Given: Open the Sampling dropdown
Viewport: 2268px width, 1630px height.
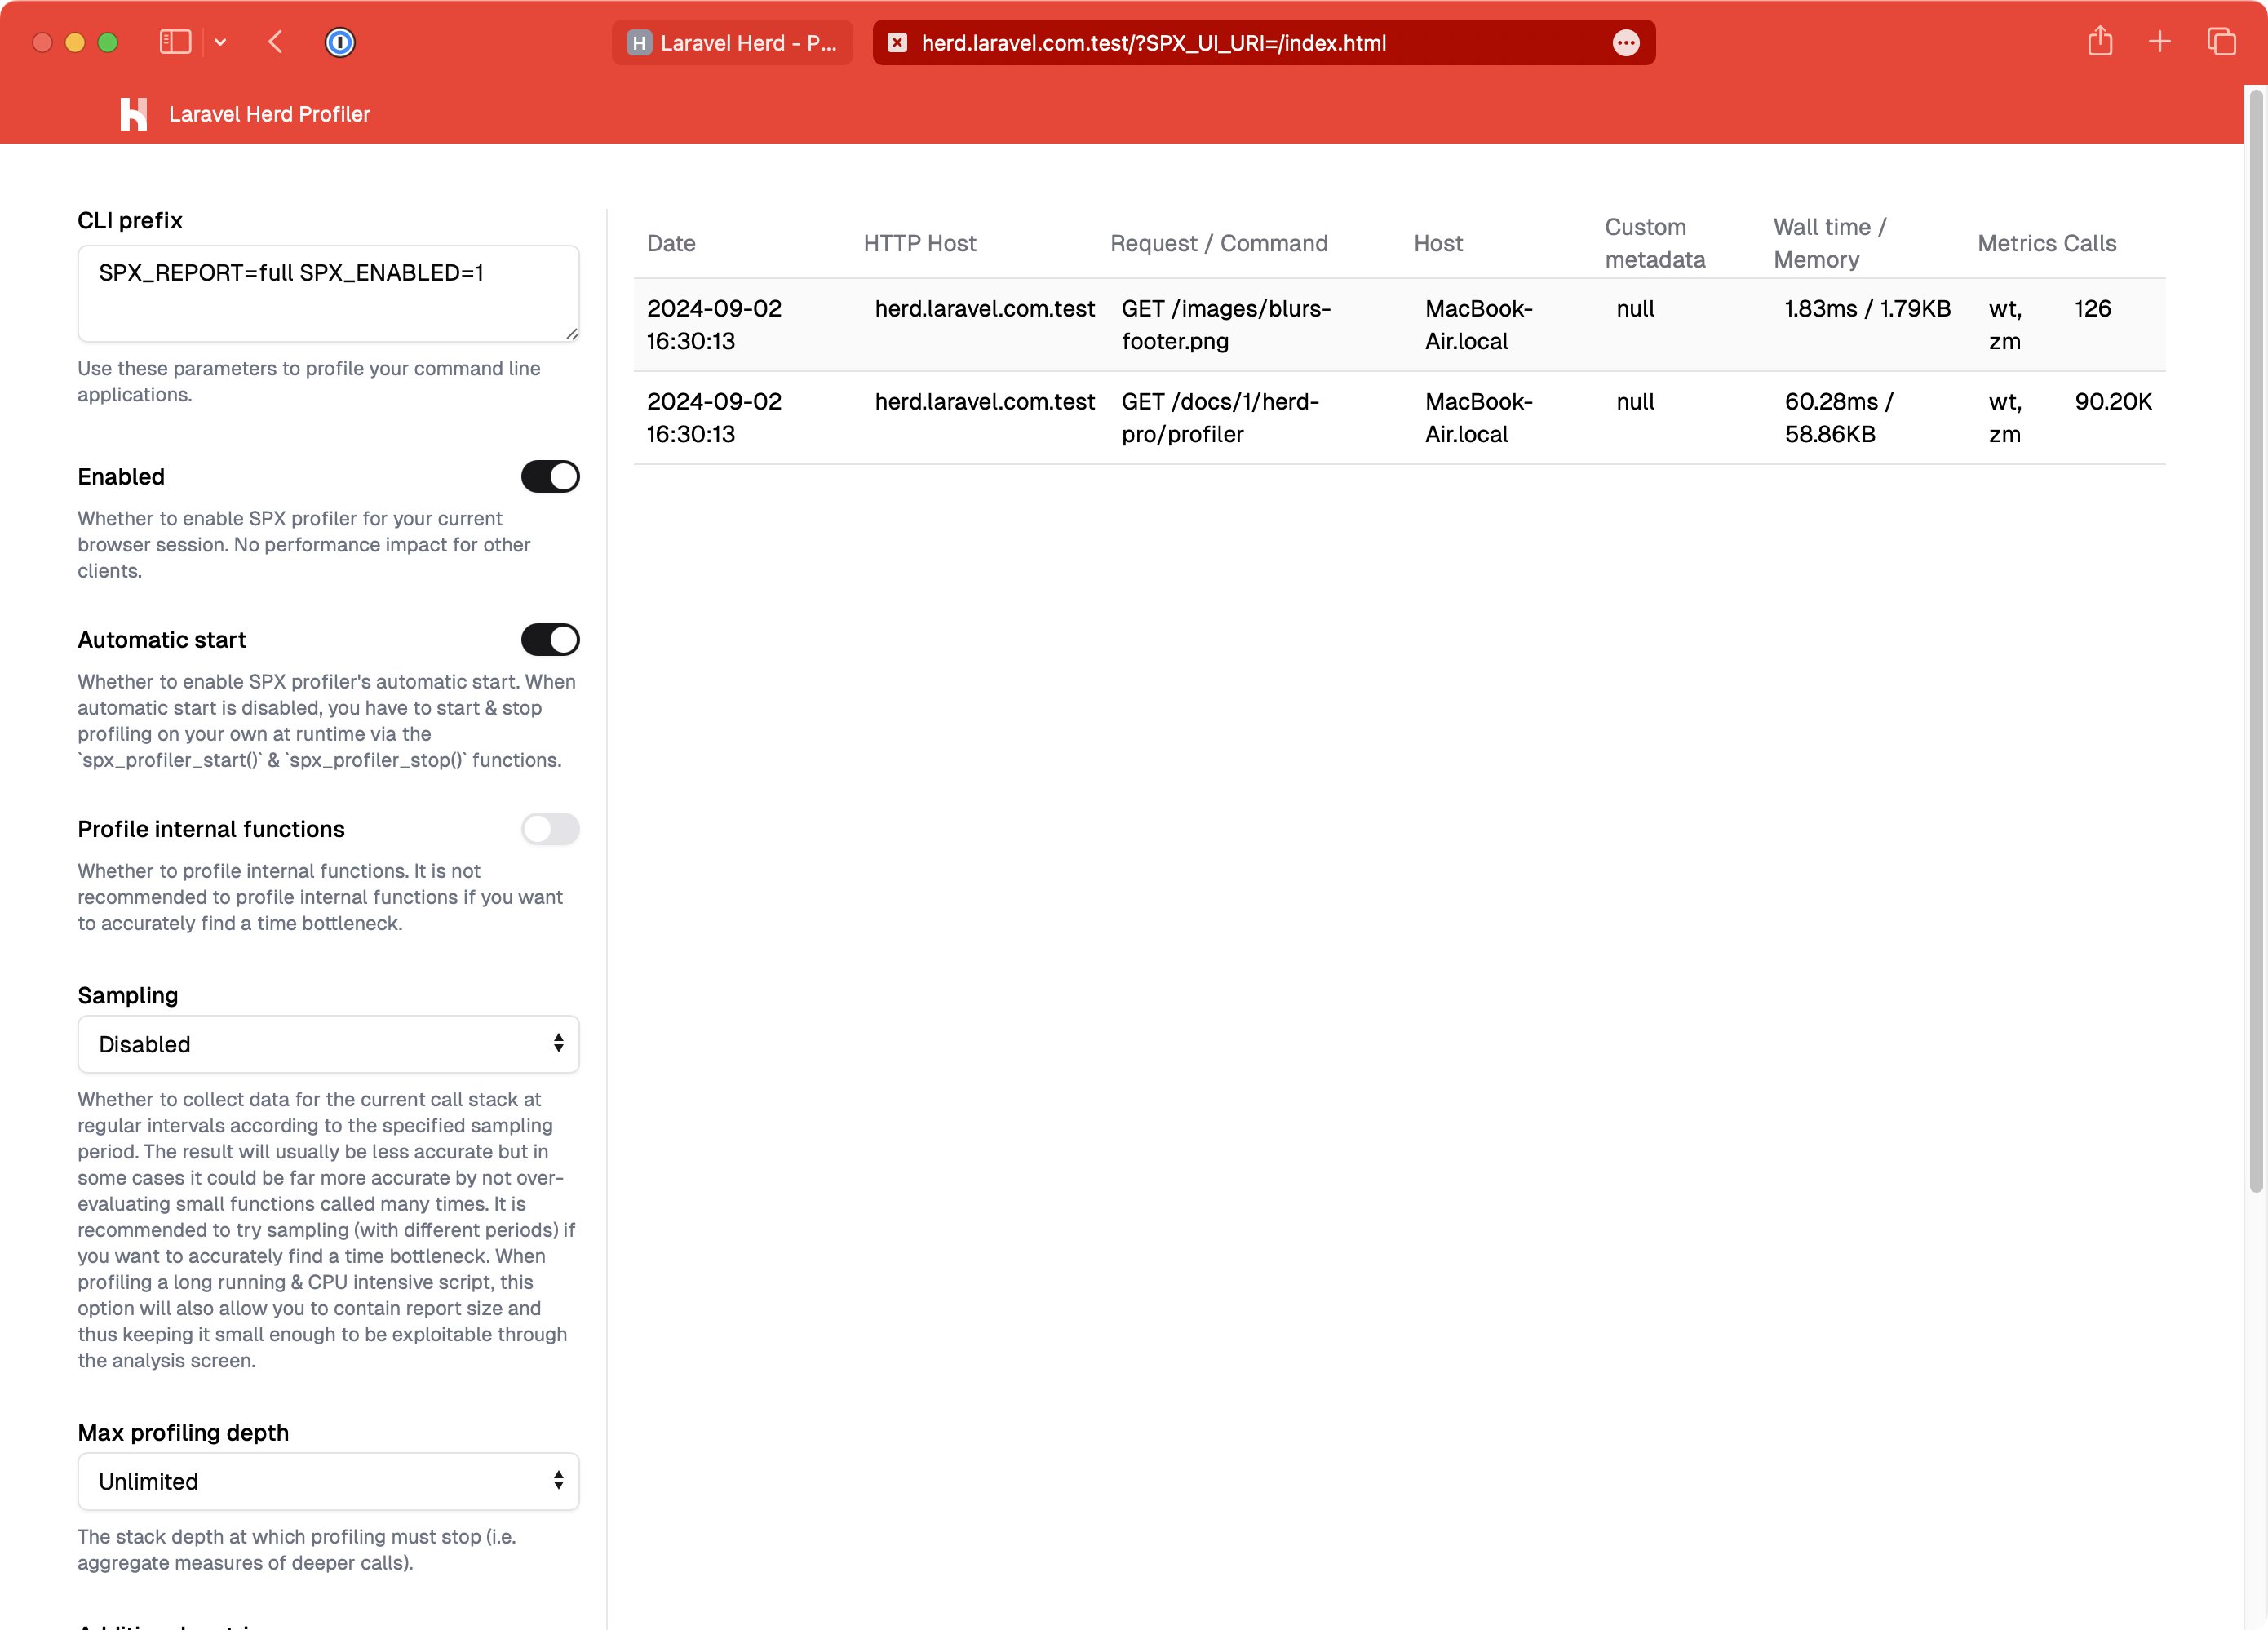Looking at the screenshot, I should point(328,1044).
